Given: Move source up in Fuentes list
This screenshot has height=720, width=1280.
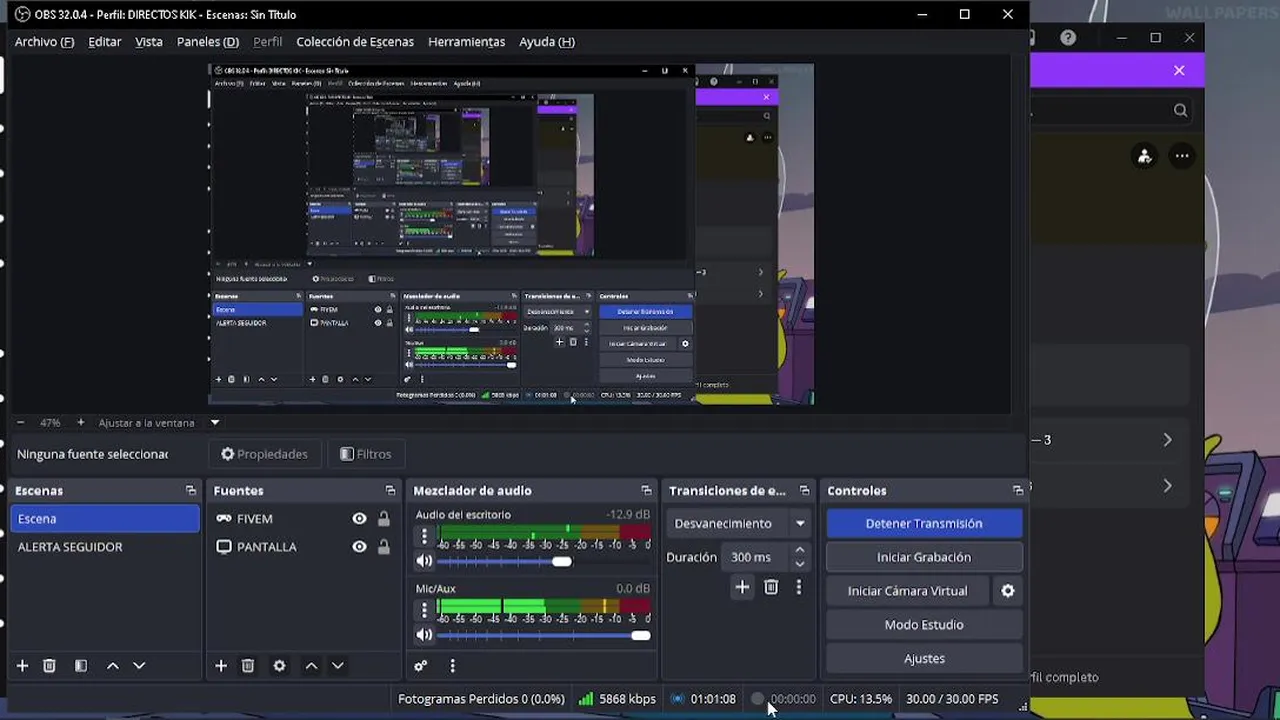Looking at the screenshot, I should point(311,666).
